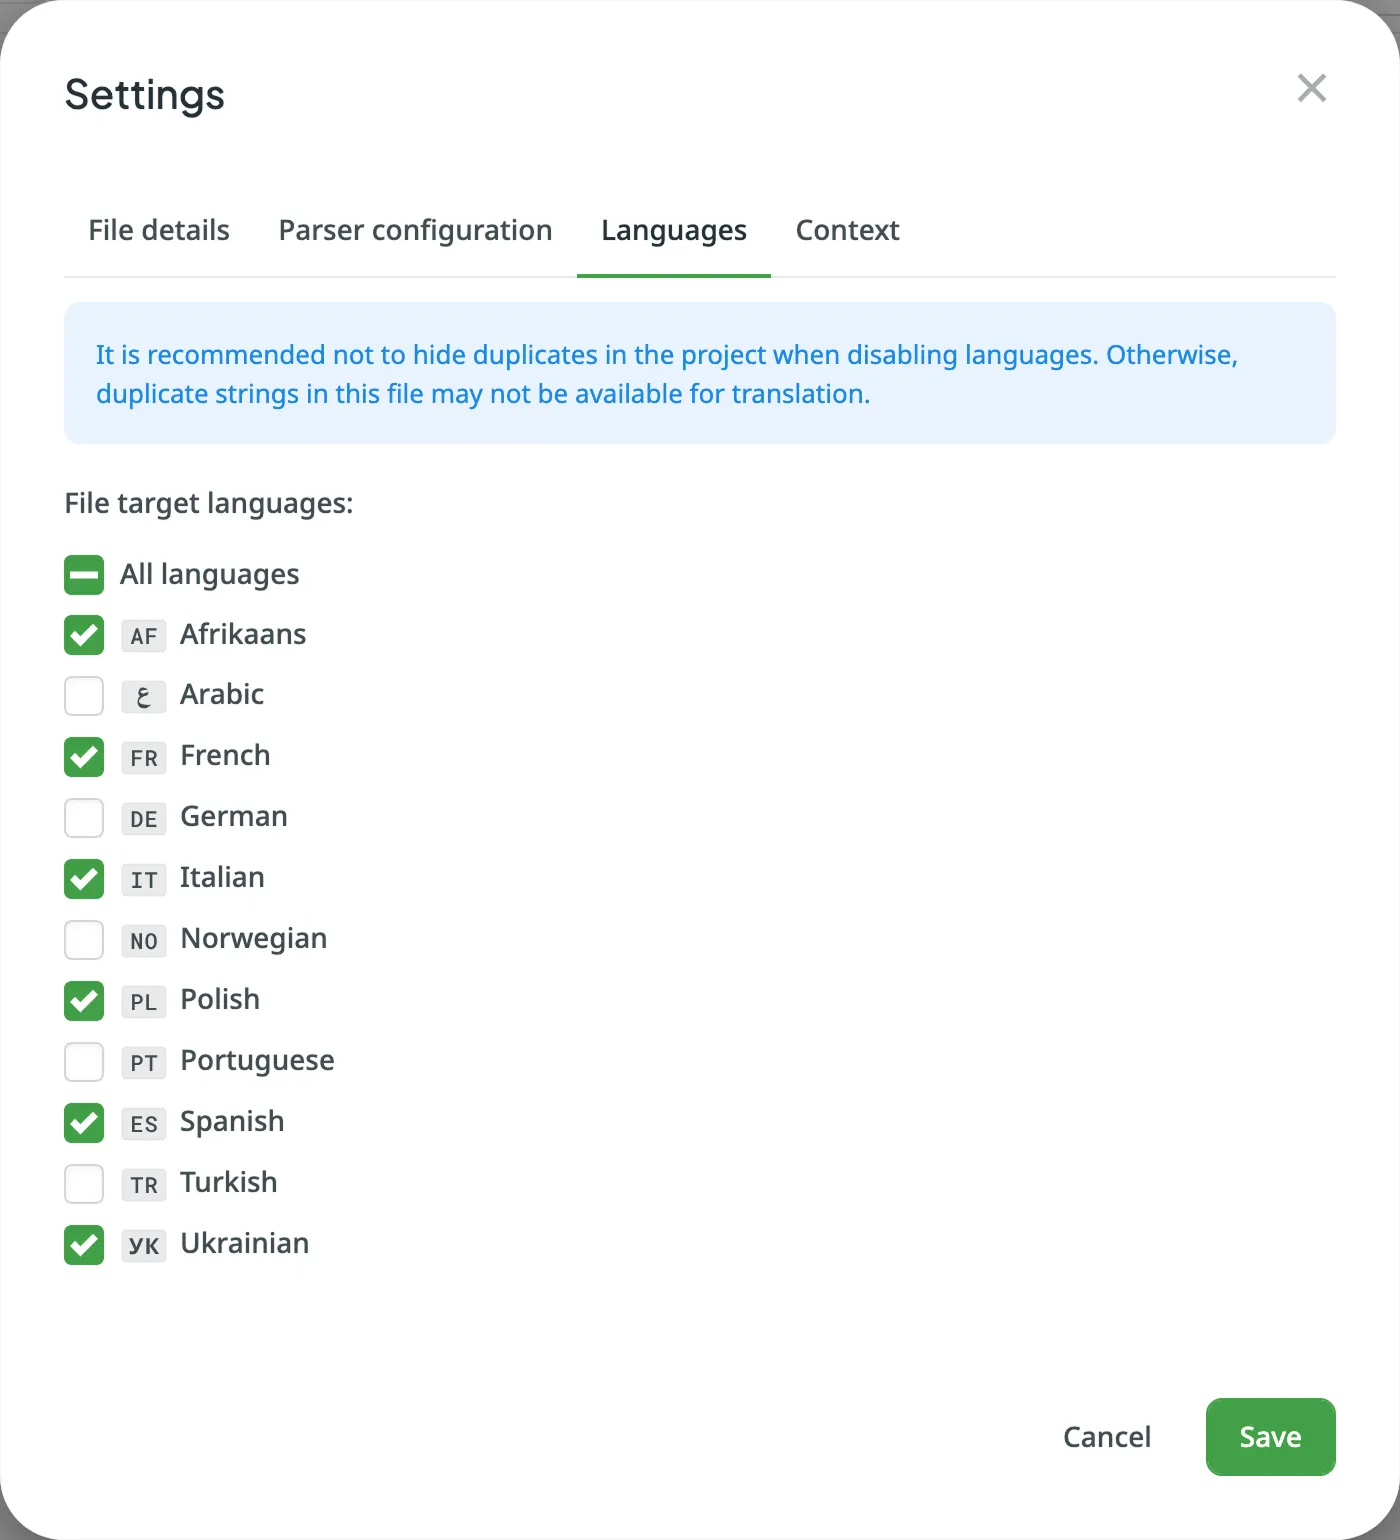Uncheck the Polish language checkbox
The height and width of the screenshot is (1540, 1400).
point(83,1002)
